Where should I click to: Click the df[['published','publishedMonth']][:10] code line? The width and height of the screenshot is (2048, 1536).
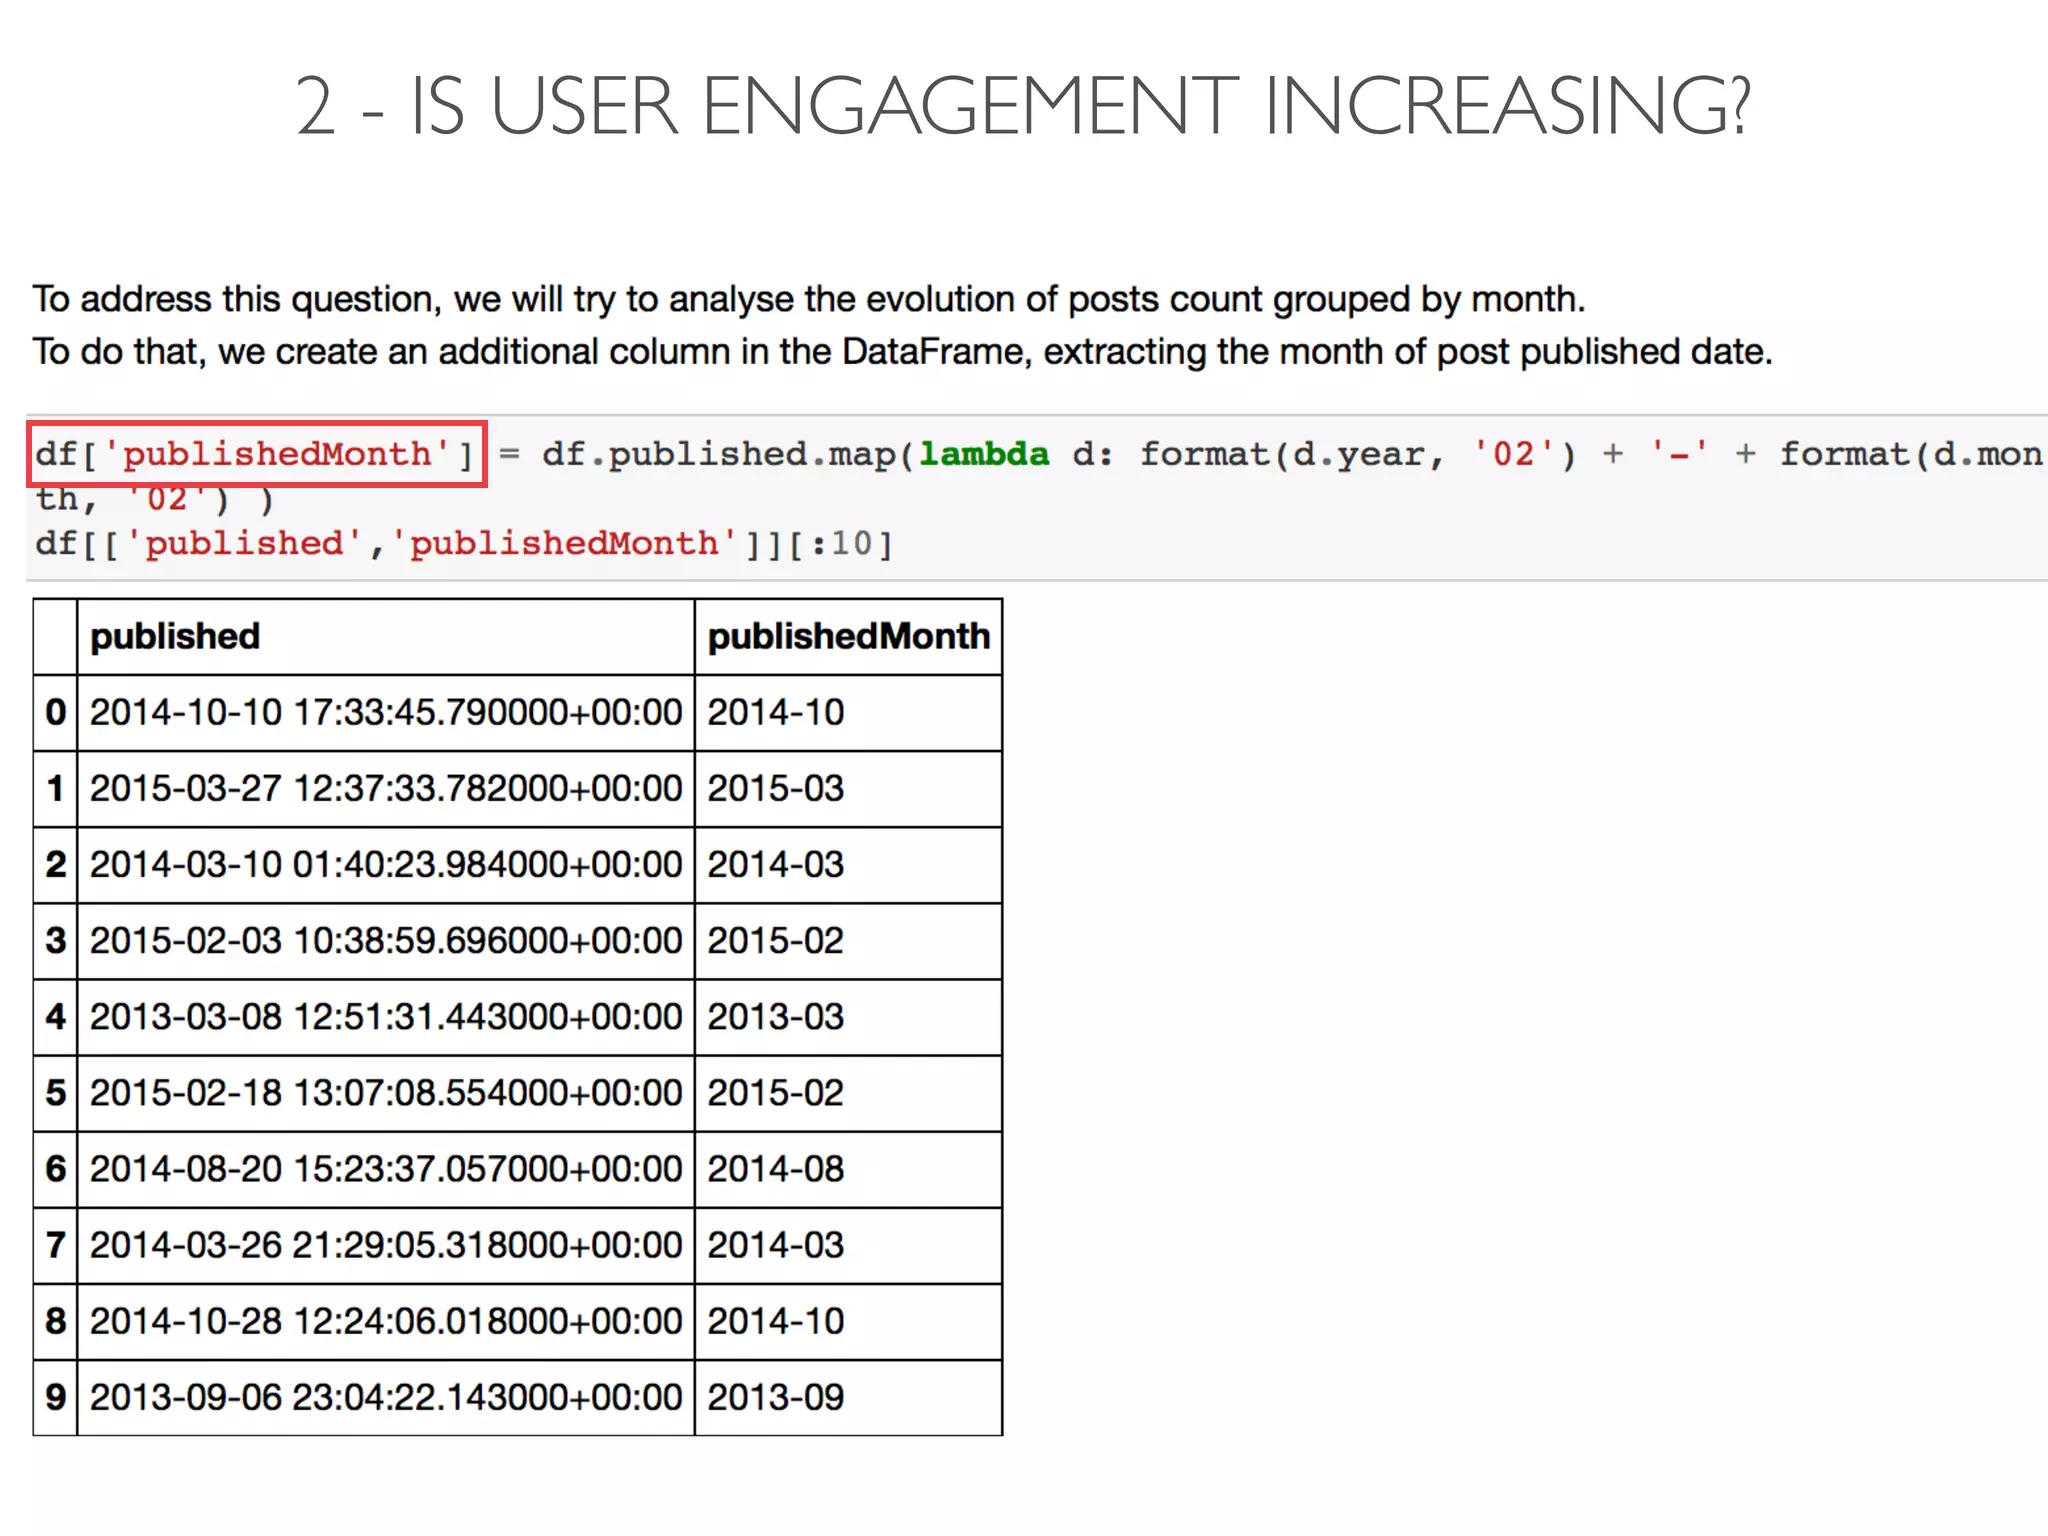[x=464, y=544]
